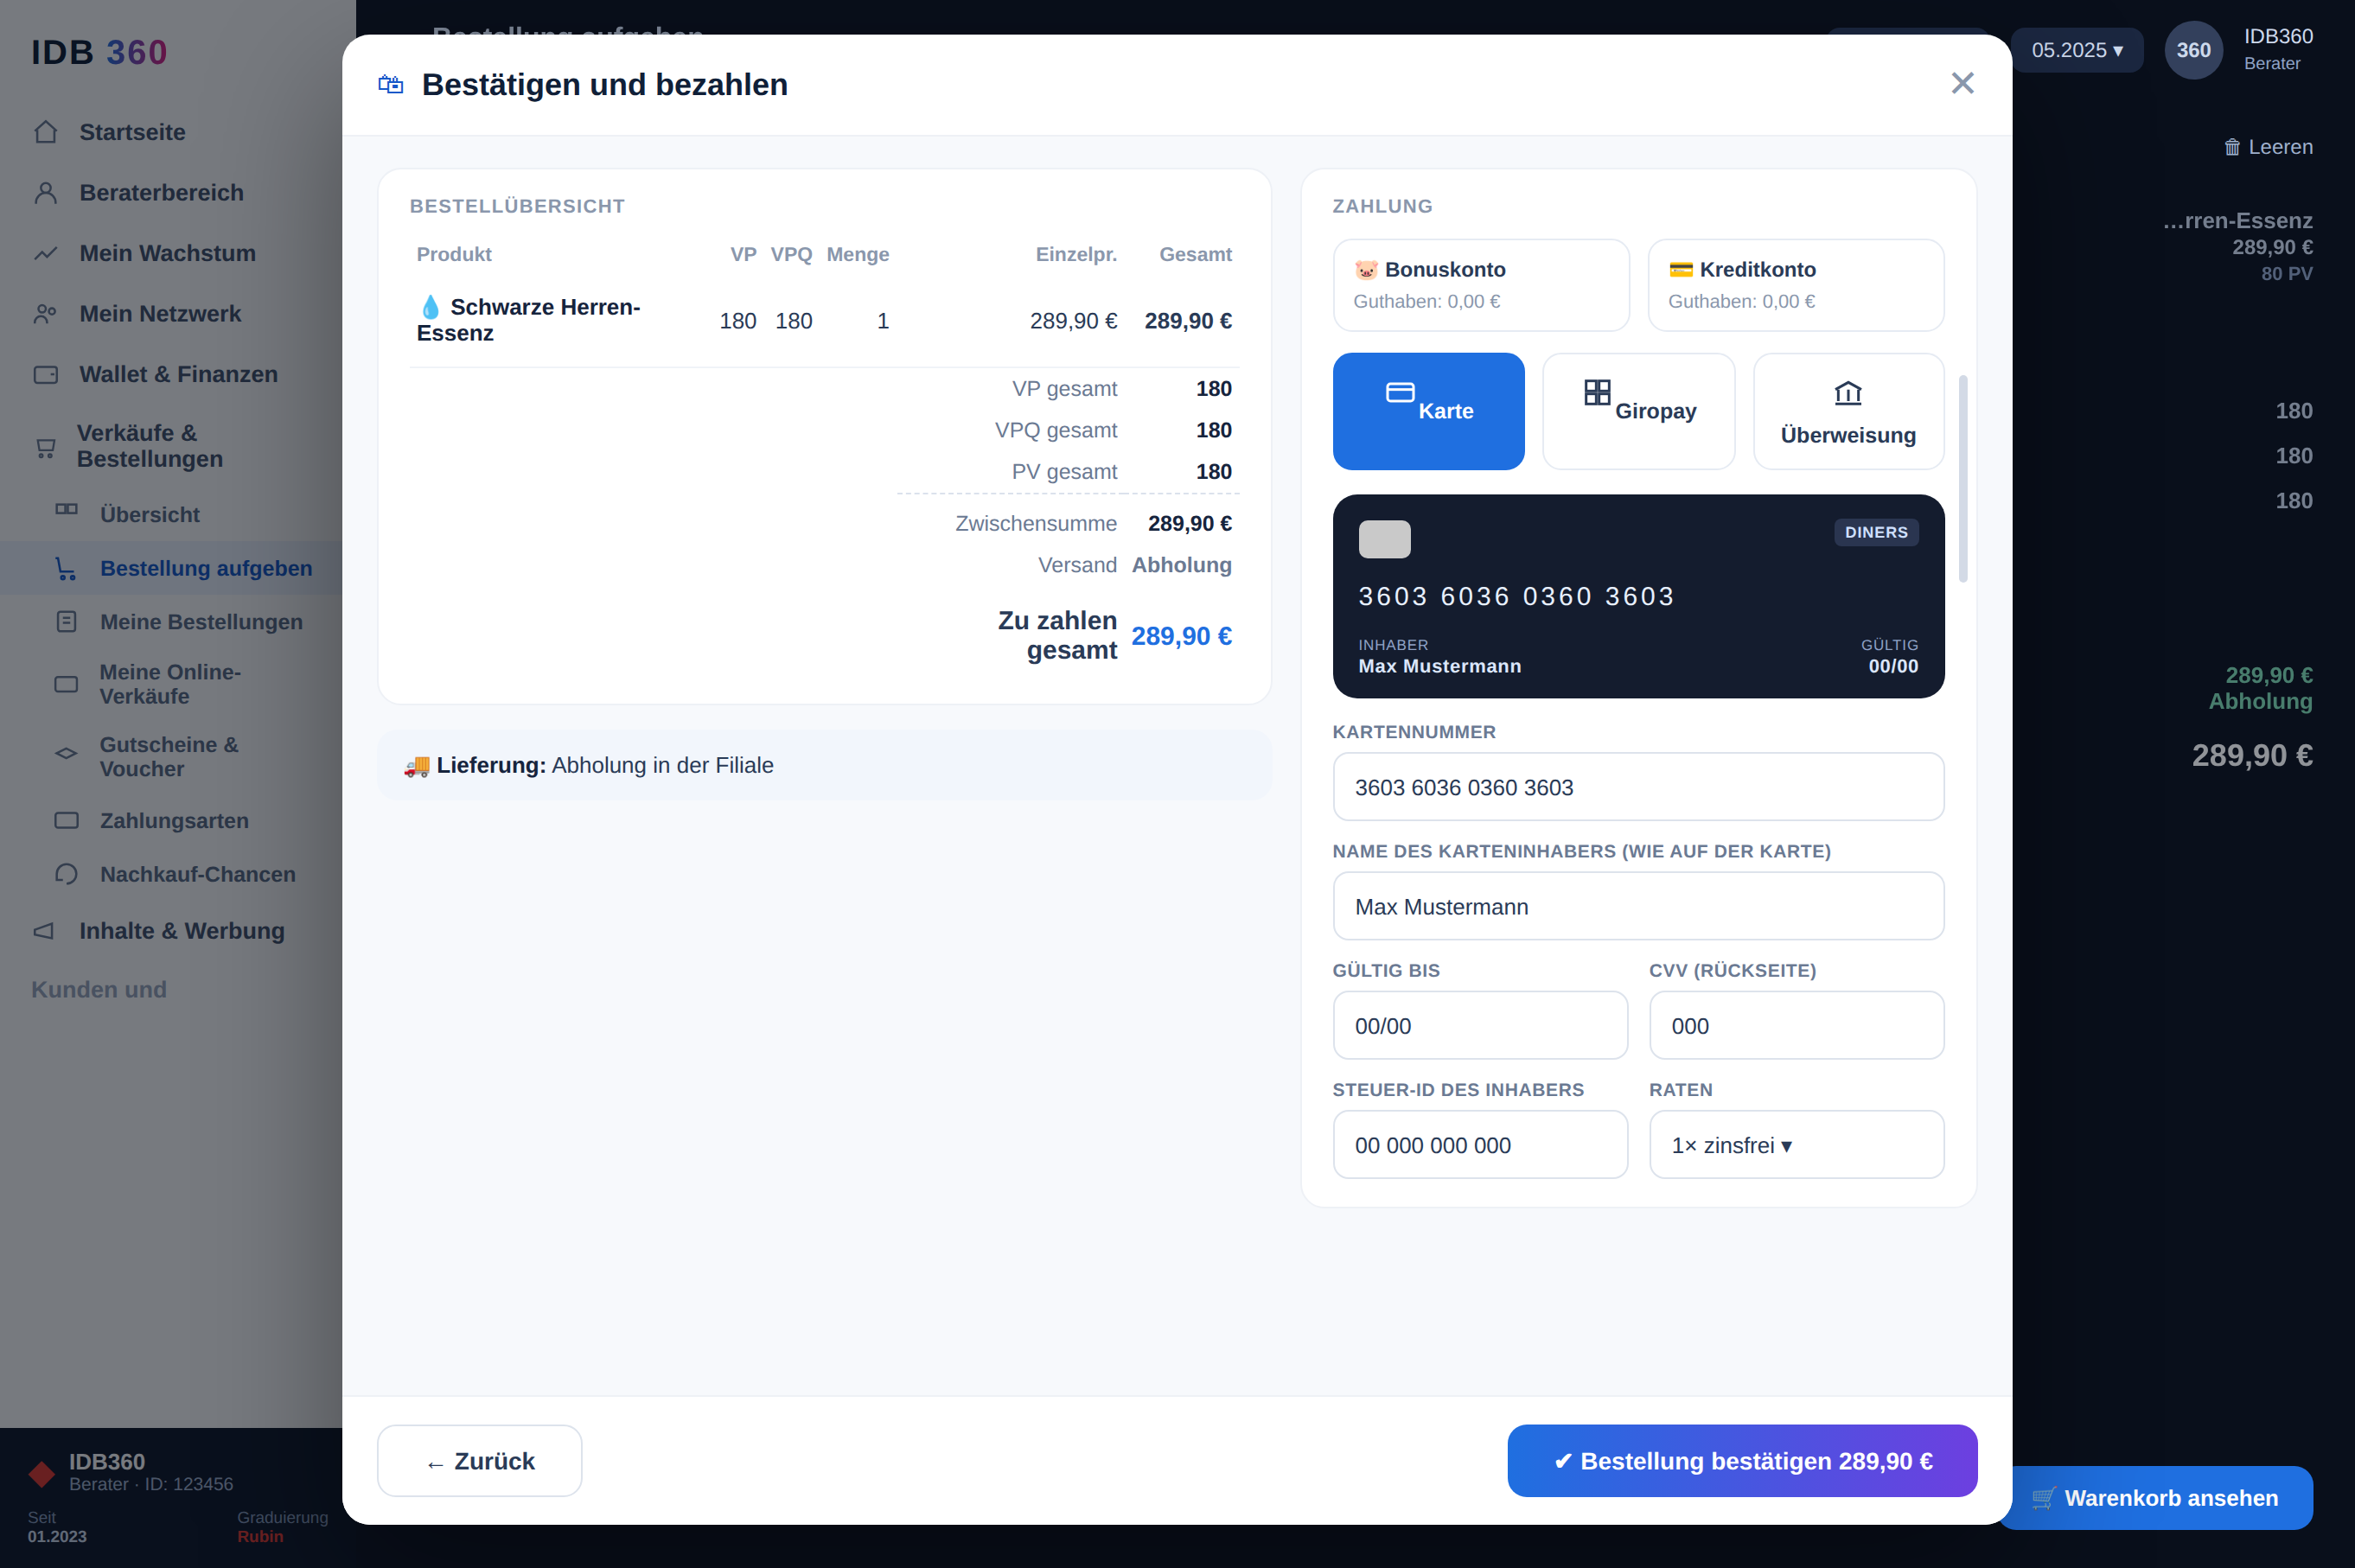Viewport: 2355px width, 1568px height.
Task: Open the 05.2025 period dropdown
Action: pyautogui.click(x=2076, y=50)
